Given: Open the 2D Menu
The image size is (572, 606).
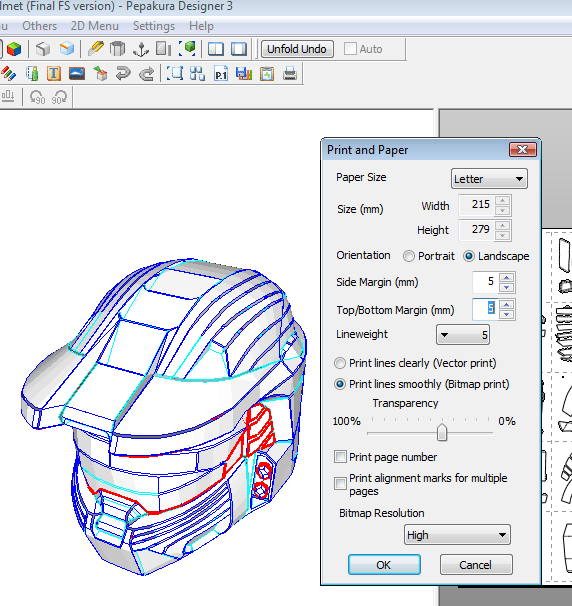Looking at the screenshot, I should (x=95, y=26).
